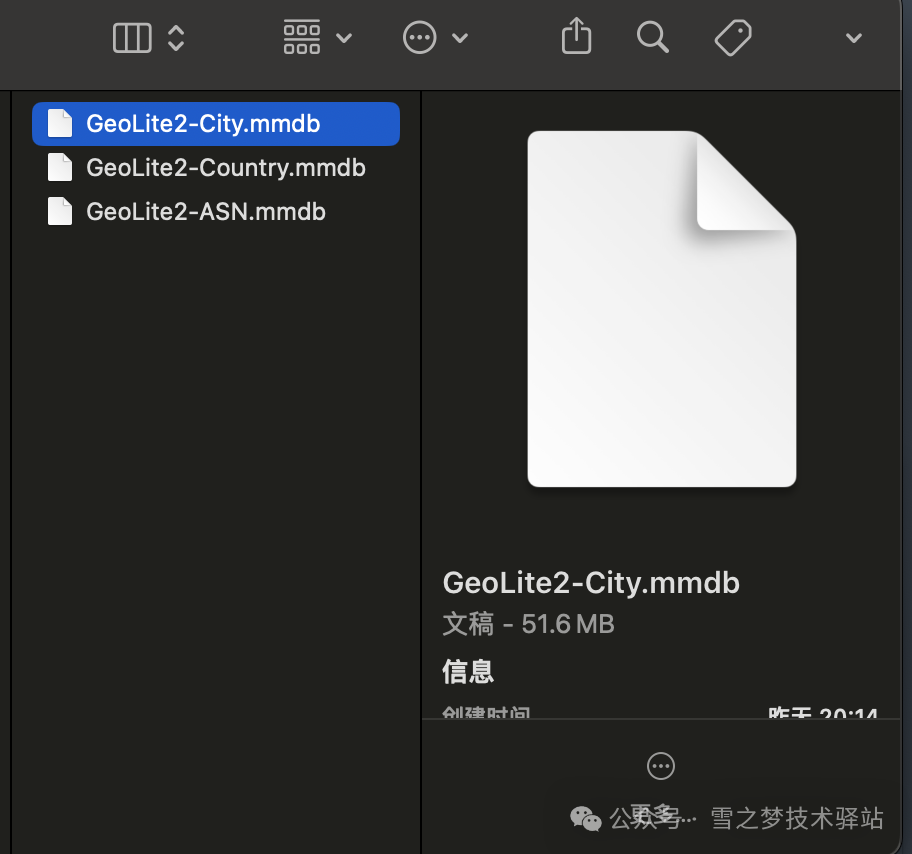Screen dimensions: 912x854
Task: Click the group-by grid icon
Action: click(x=302, y=38)
